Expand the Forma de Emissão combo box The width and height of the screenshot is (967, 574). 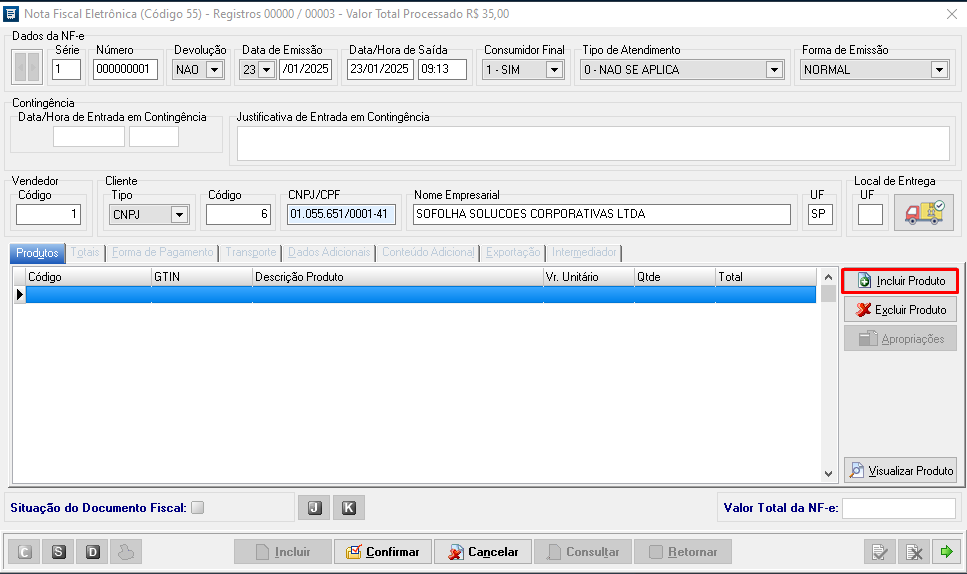tap(938, 70)
